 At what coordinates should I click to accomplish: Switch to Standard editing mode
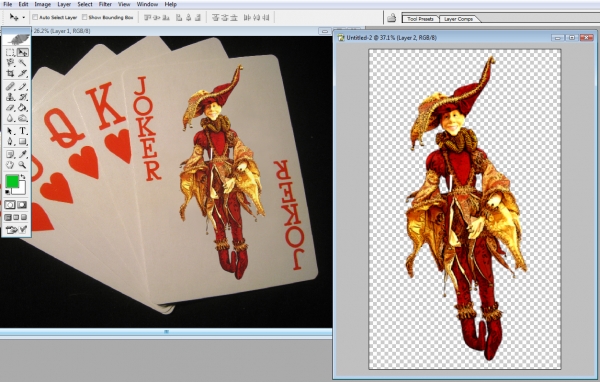10,205
